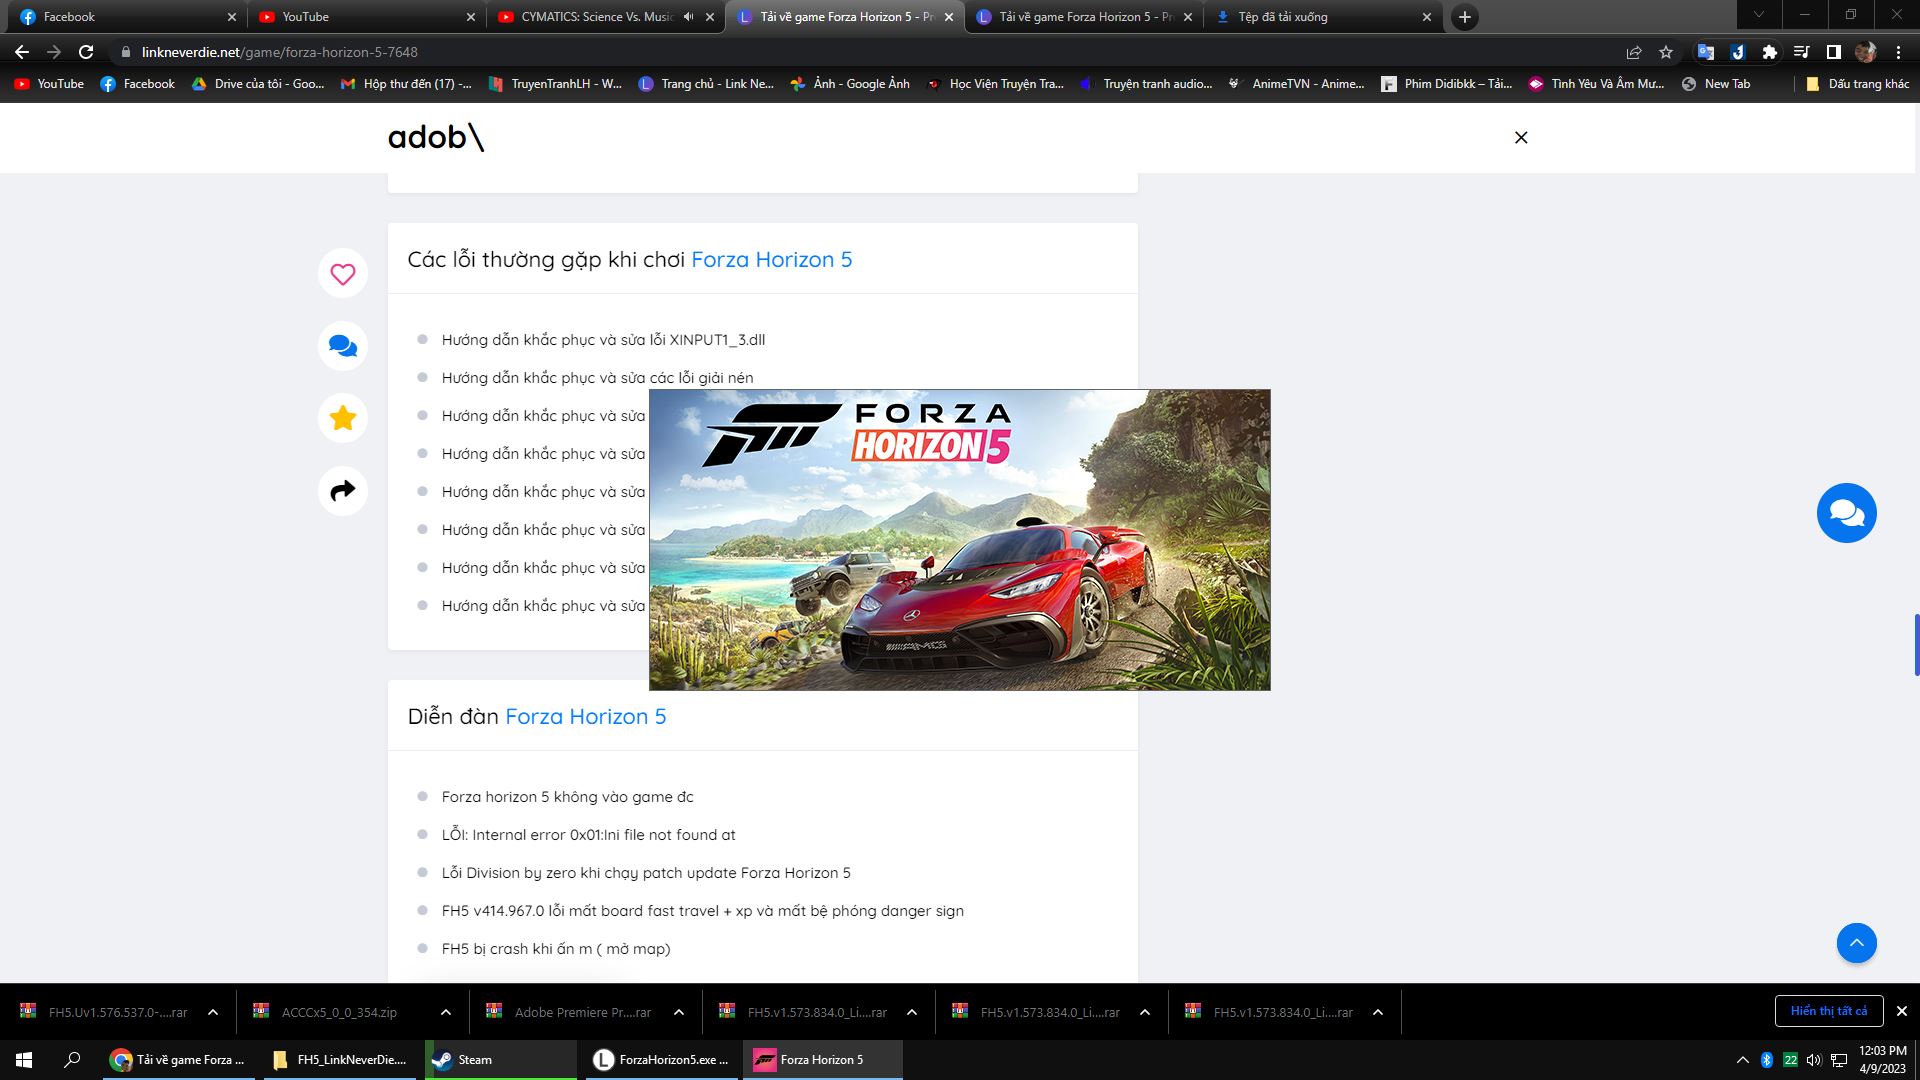Click the share/forward icon on sidebar

(342, 491)
